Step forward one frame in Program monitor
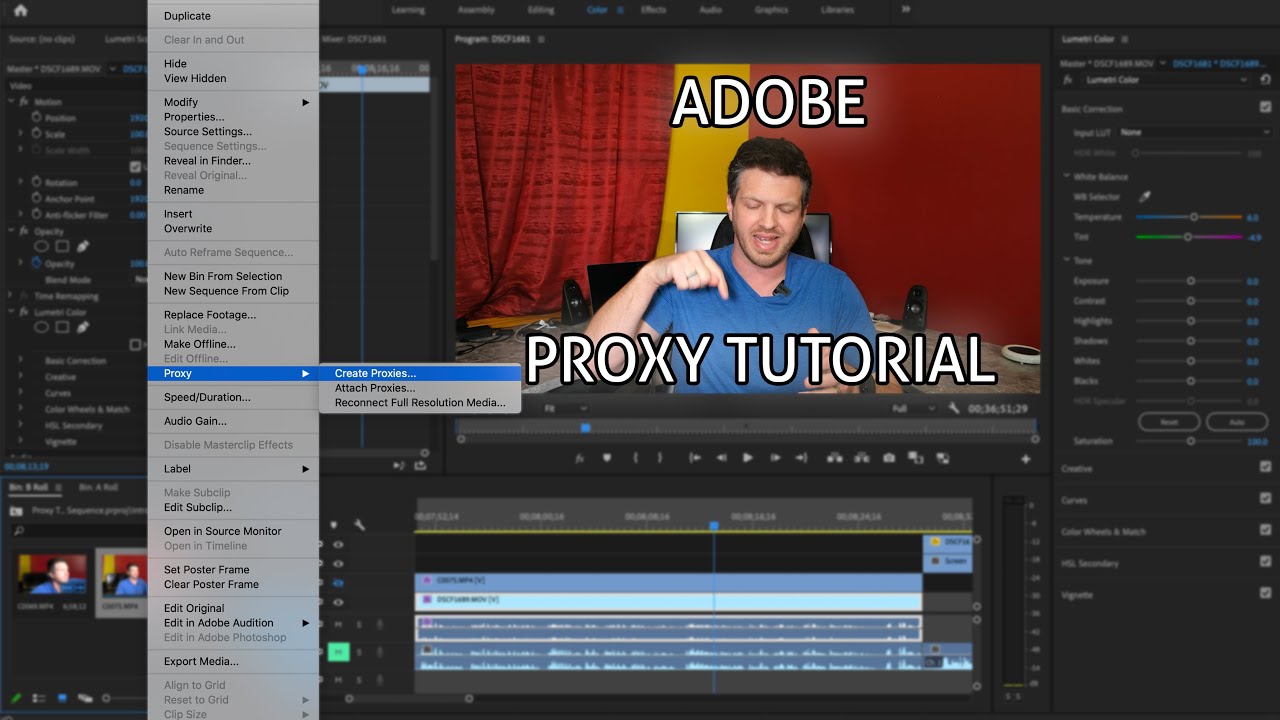1280x720 pixels. tap(774, 458)
